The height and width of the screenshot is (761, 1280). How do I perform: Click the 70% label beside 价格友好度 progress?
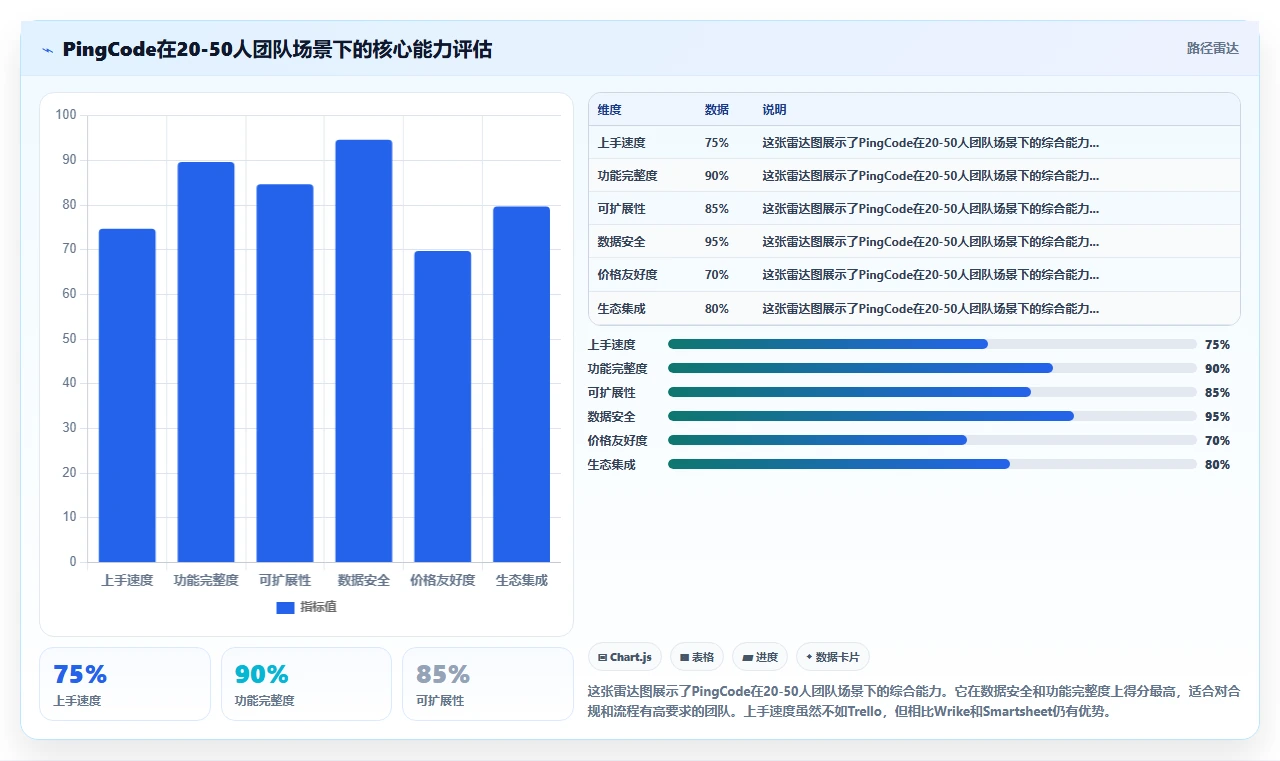point(1217,441)
